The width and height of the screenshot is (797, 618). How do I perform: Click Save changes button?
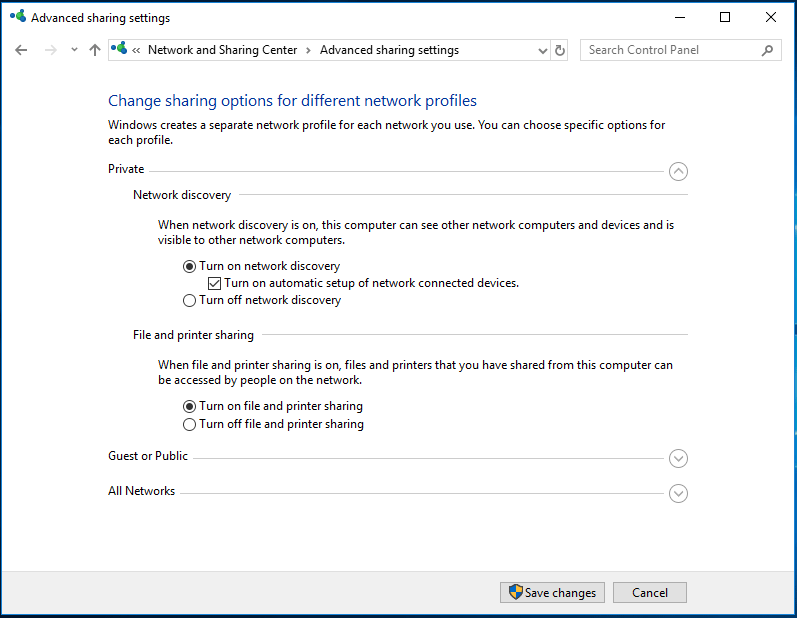[x=552, y=593]
